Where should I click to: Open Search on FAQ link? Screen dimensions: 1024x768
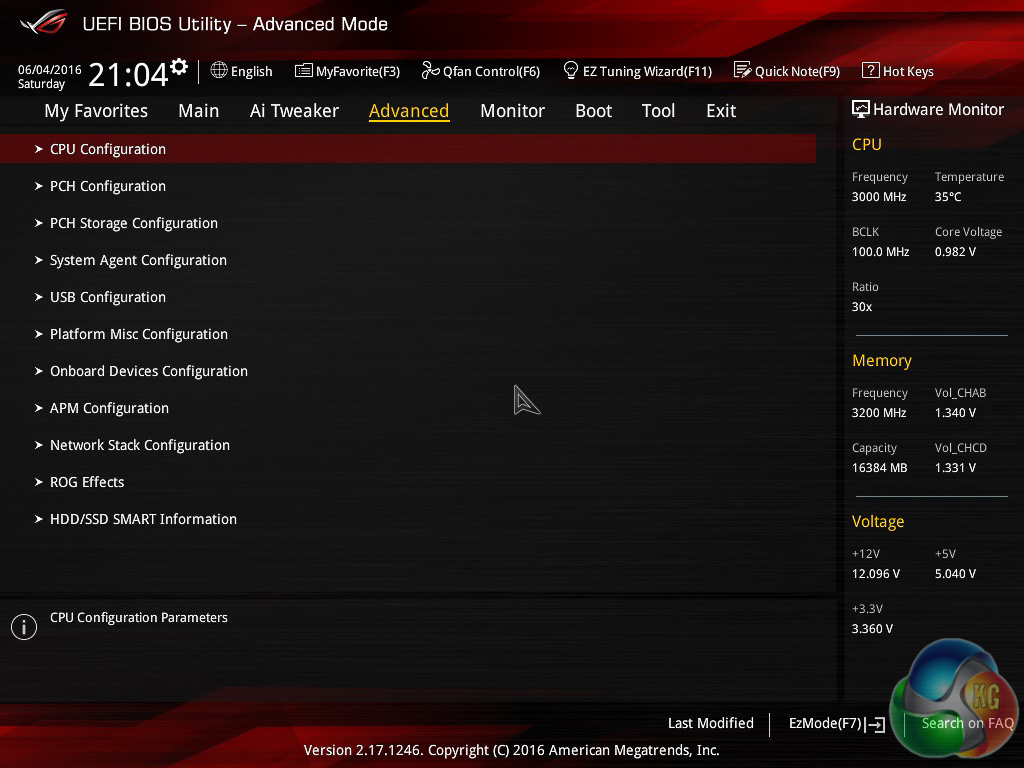[967, 723]
